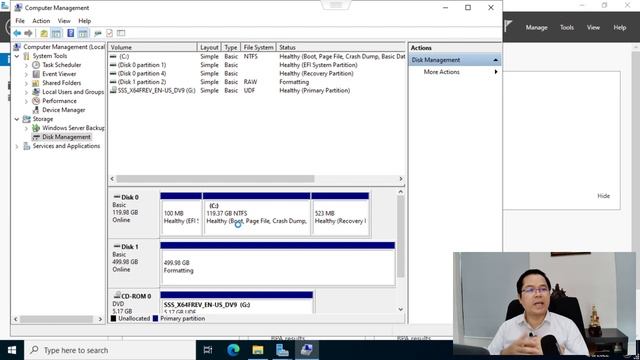Open the Help menu in Computer Management
The image size is (640, 360).
tap(84, 21)
